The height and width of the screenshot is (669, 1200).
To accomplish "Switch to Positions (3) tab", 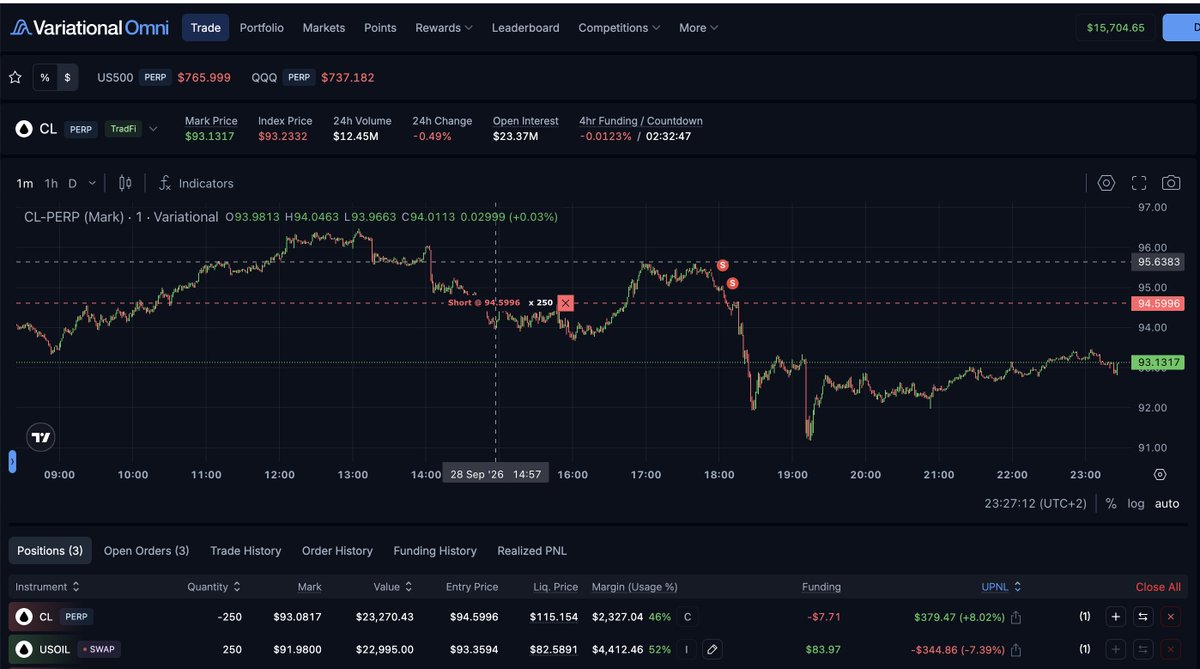I will (50, 551).
